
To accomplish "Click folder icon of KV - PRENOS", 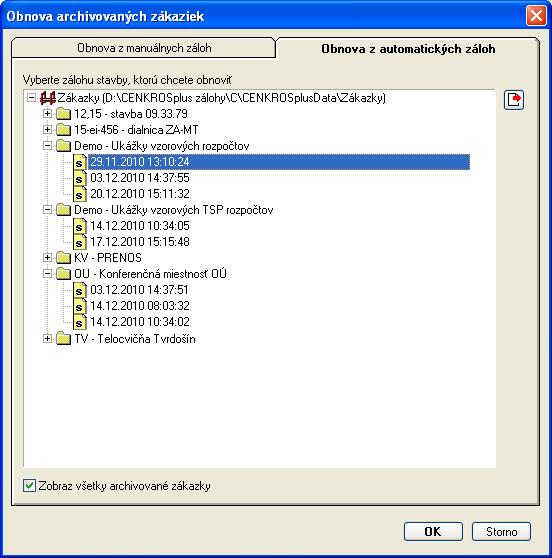I will pos(64,258).
